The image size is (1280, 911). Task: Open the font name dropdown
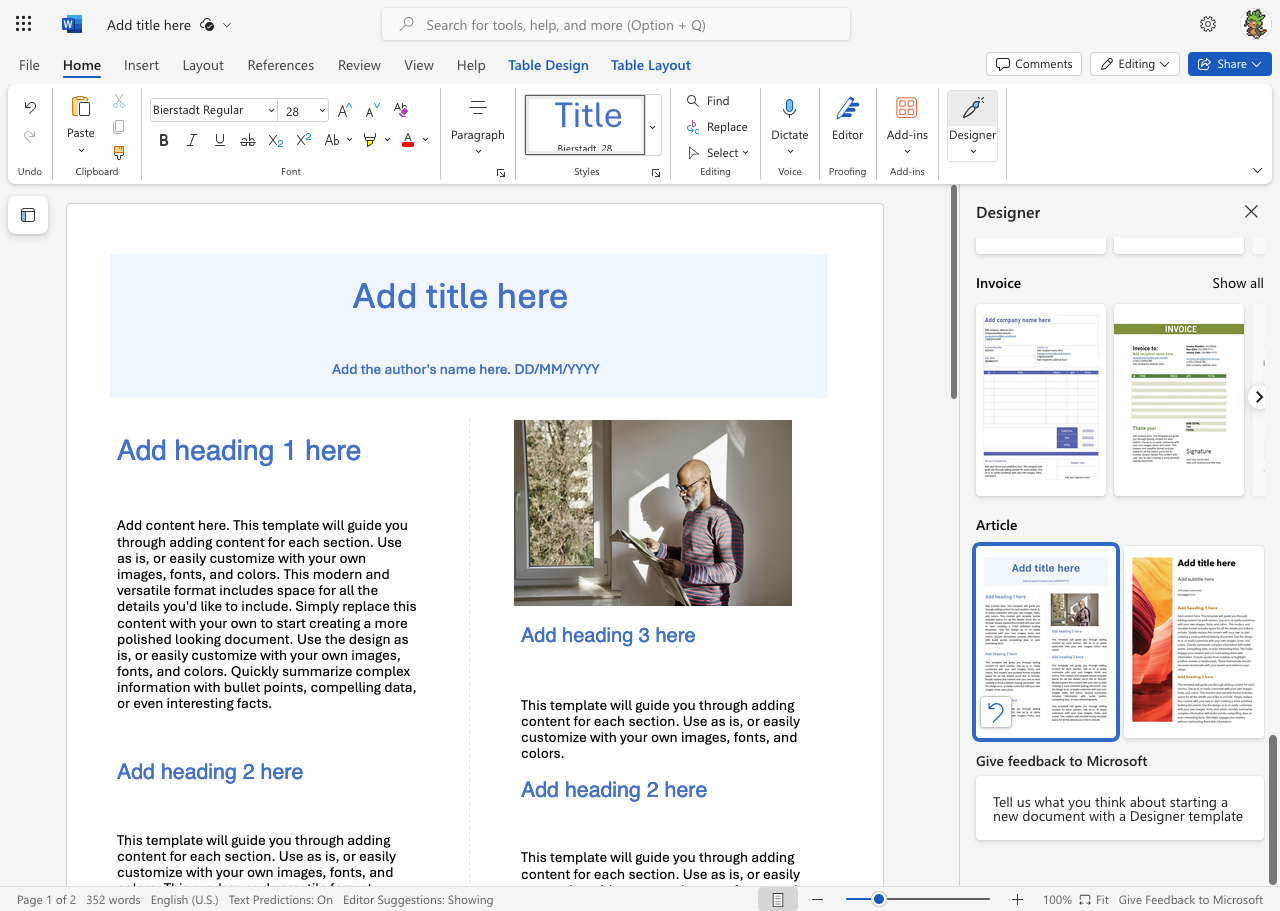270,110
